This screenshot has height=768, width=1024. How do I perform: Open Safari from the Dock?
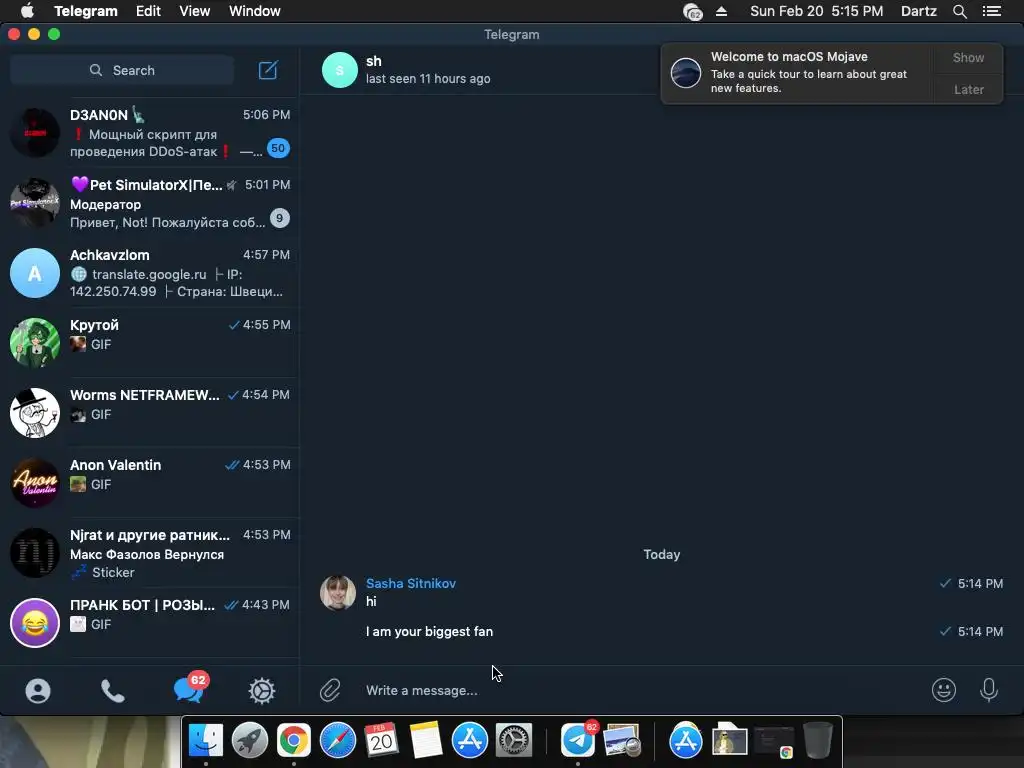338,741
